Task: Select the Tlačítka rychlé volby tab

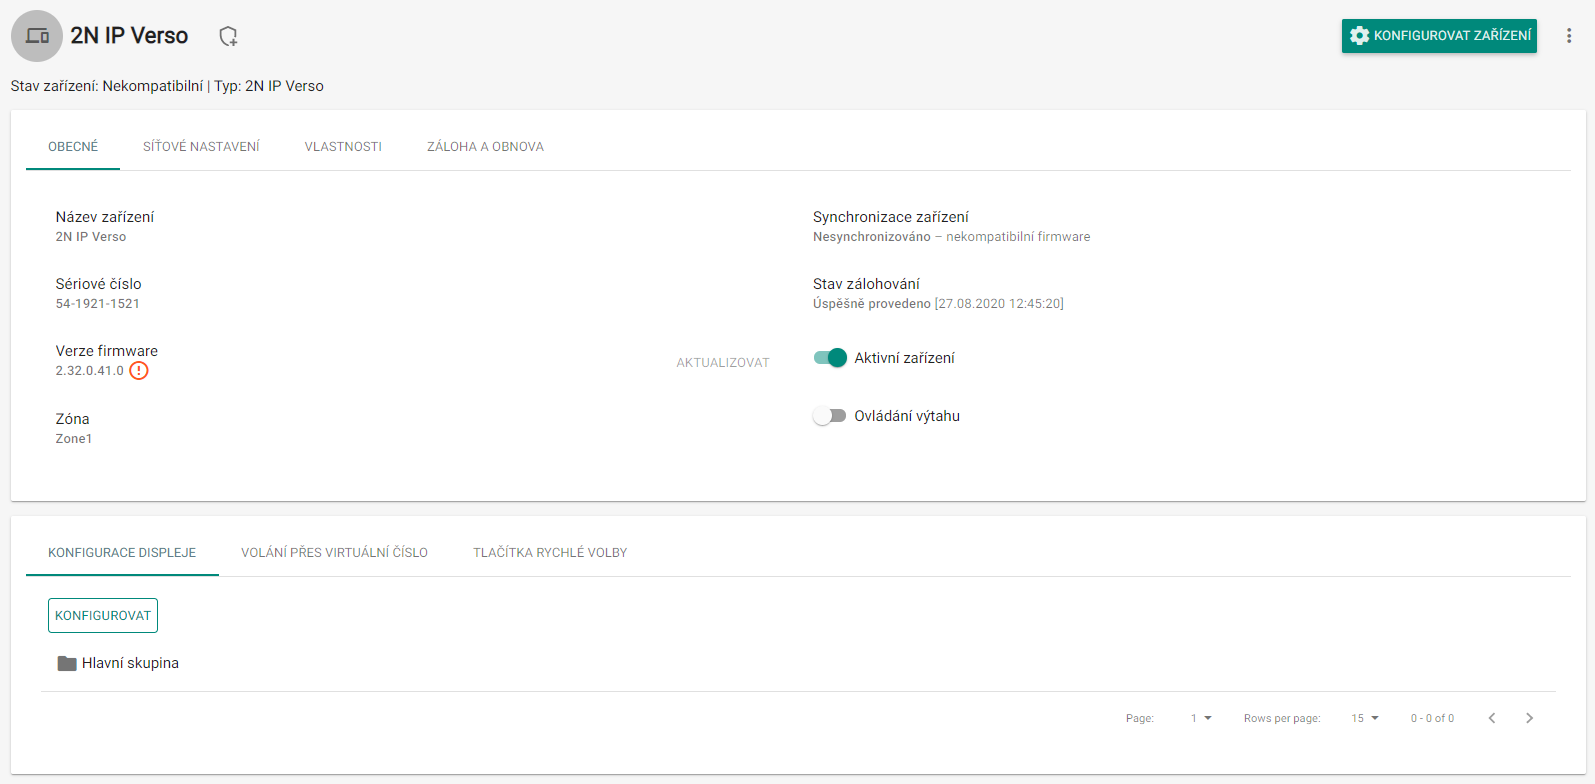Action: point(550,553)
